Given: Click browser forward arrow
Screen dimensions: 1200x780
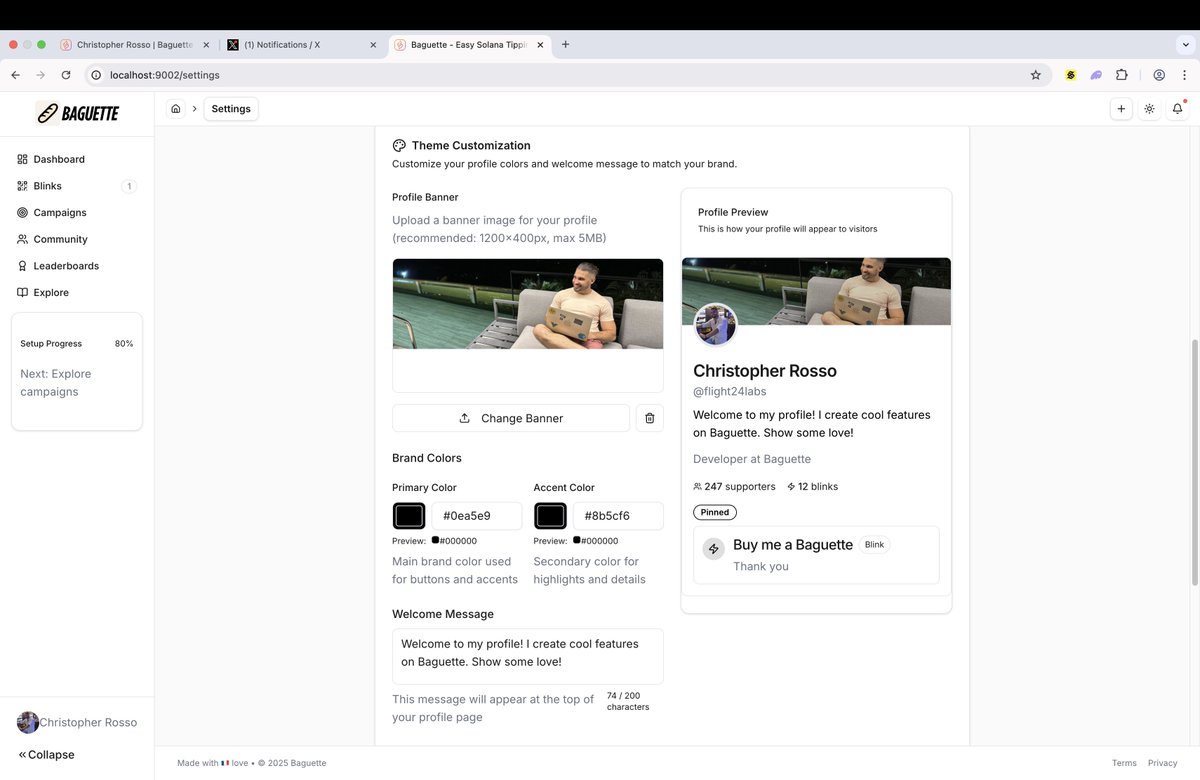Looking at the screenshot, I should [x=41, y=75].
